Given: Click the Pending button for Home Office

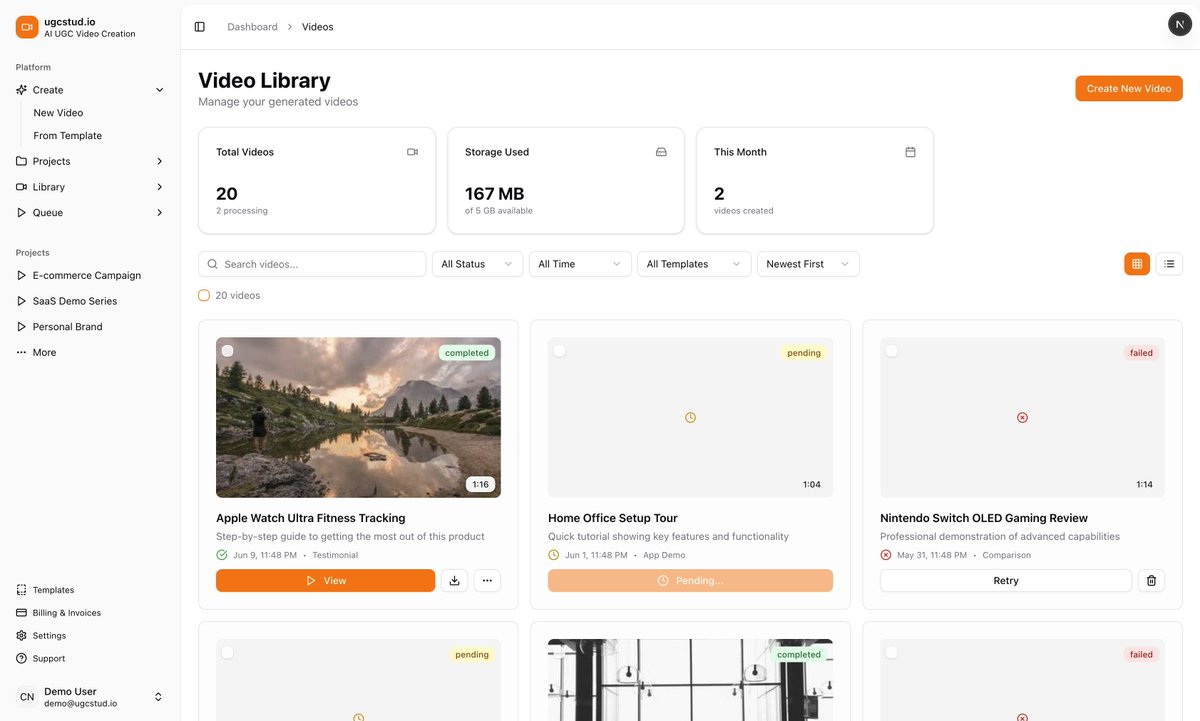Looking at the screenshot, I should (x=690, y=581).
